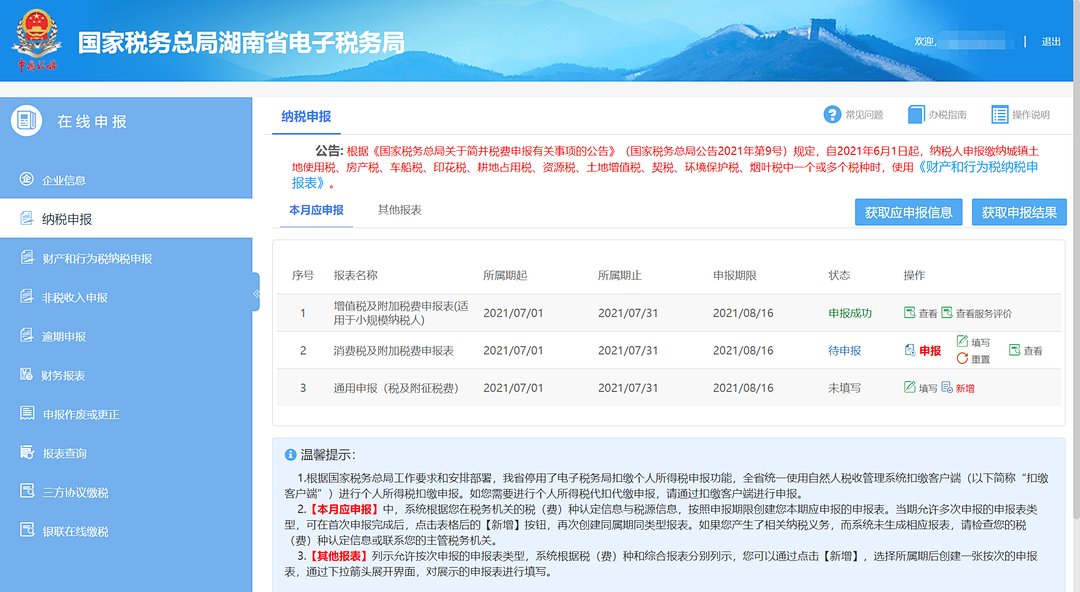
Task: Click the 申报 document icon in 消费税 row
Action: point(910,350)
